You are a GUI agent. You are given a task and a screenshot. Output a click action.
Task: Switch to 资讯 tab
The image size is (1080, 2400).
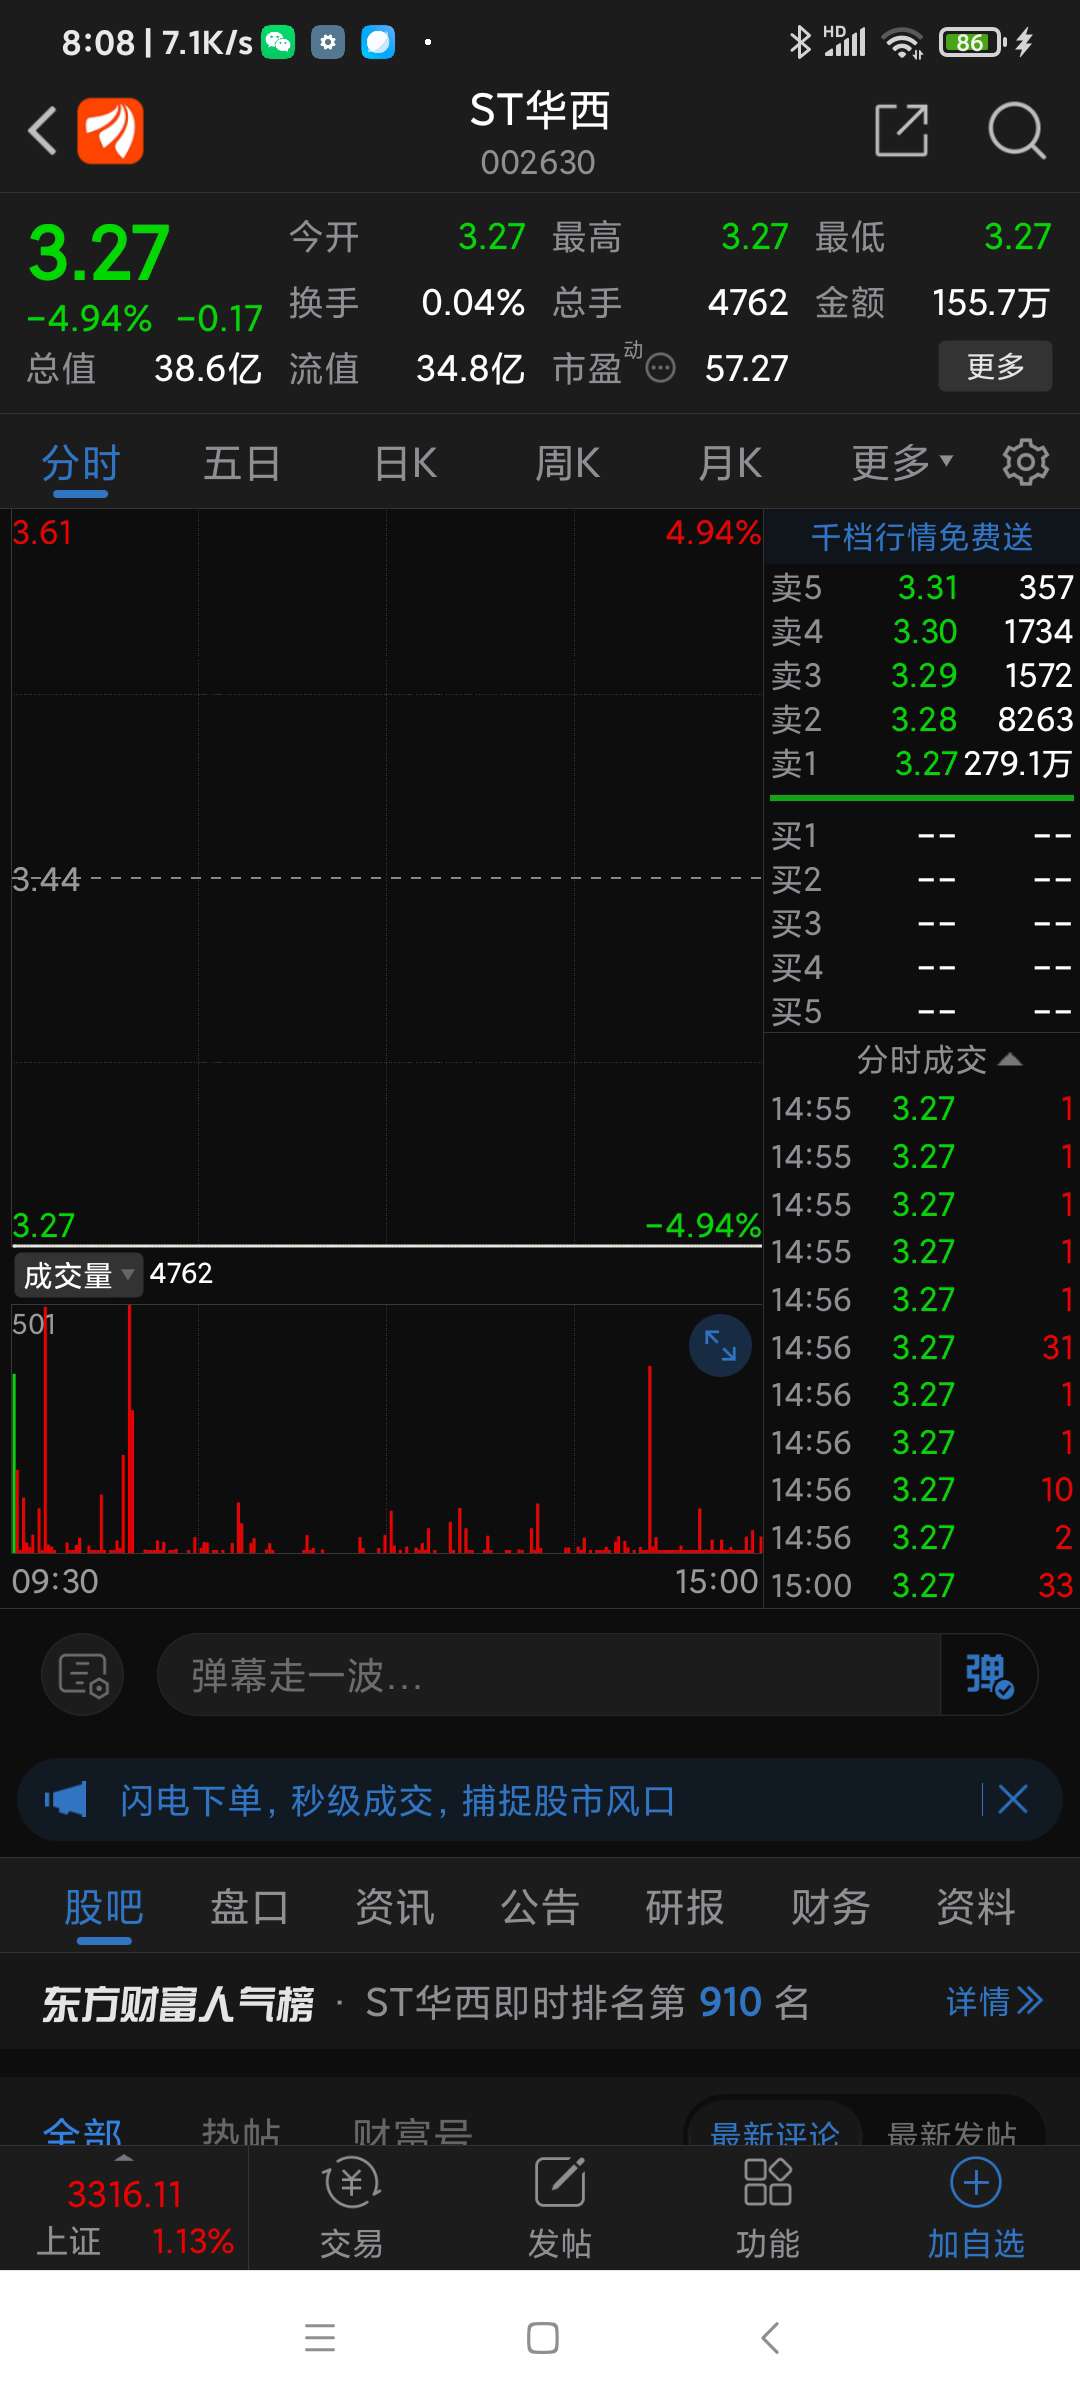pos(395,1907)
